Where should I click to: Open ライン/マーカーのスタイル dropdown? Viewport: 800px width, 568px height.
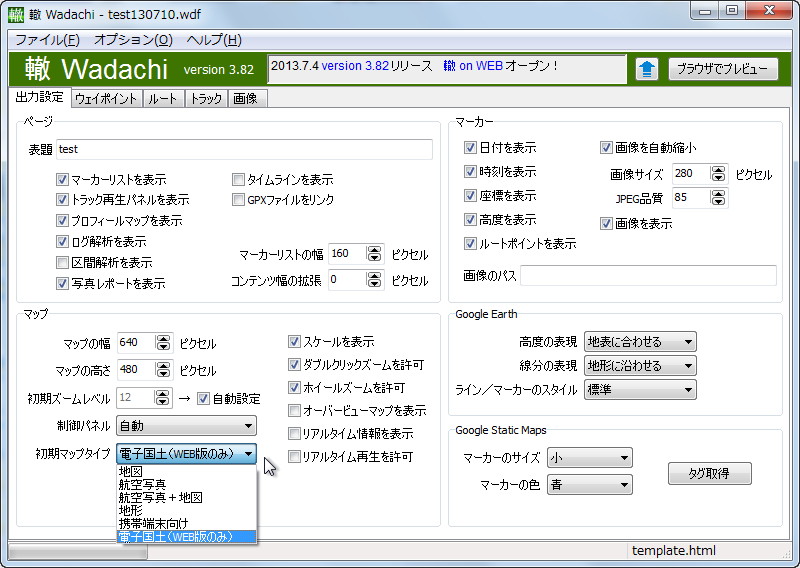pyautogui.click(x=640, y=389)
